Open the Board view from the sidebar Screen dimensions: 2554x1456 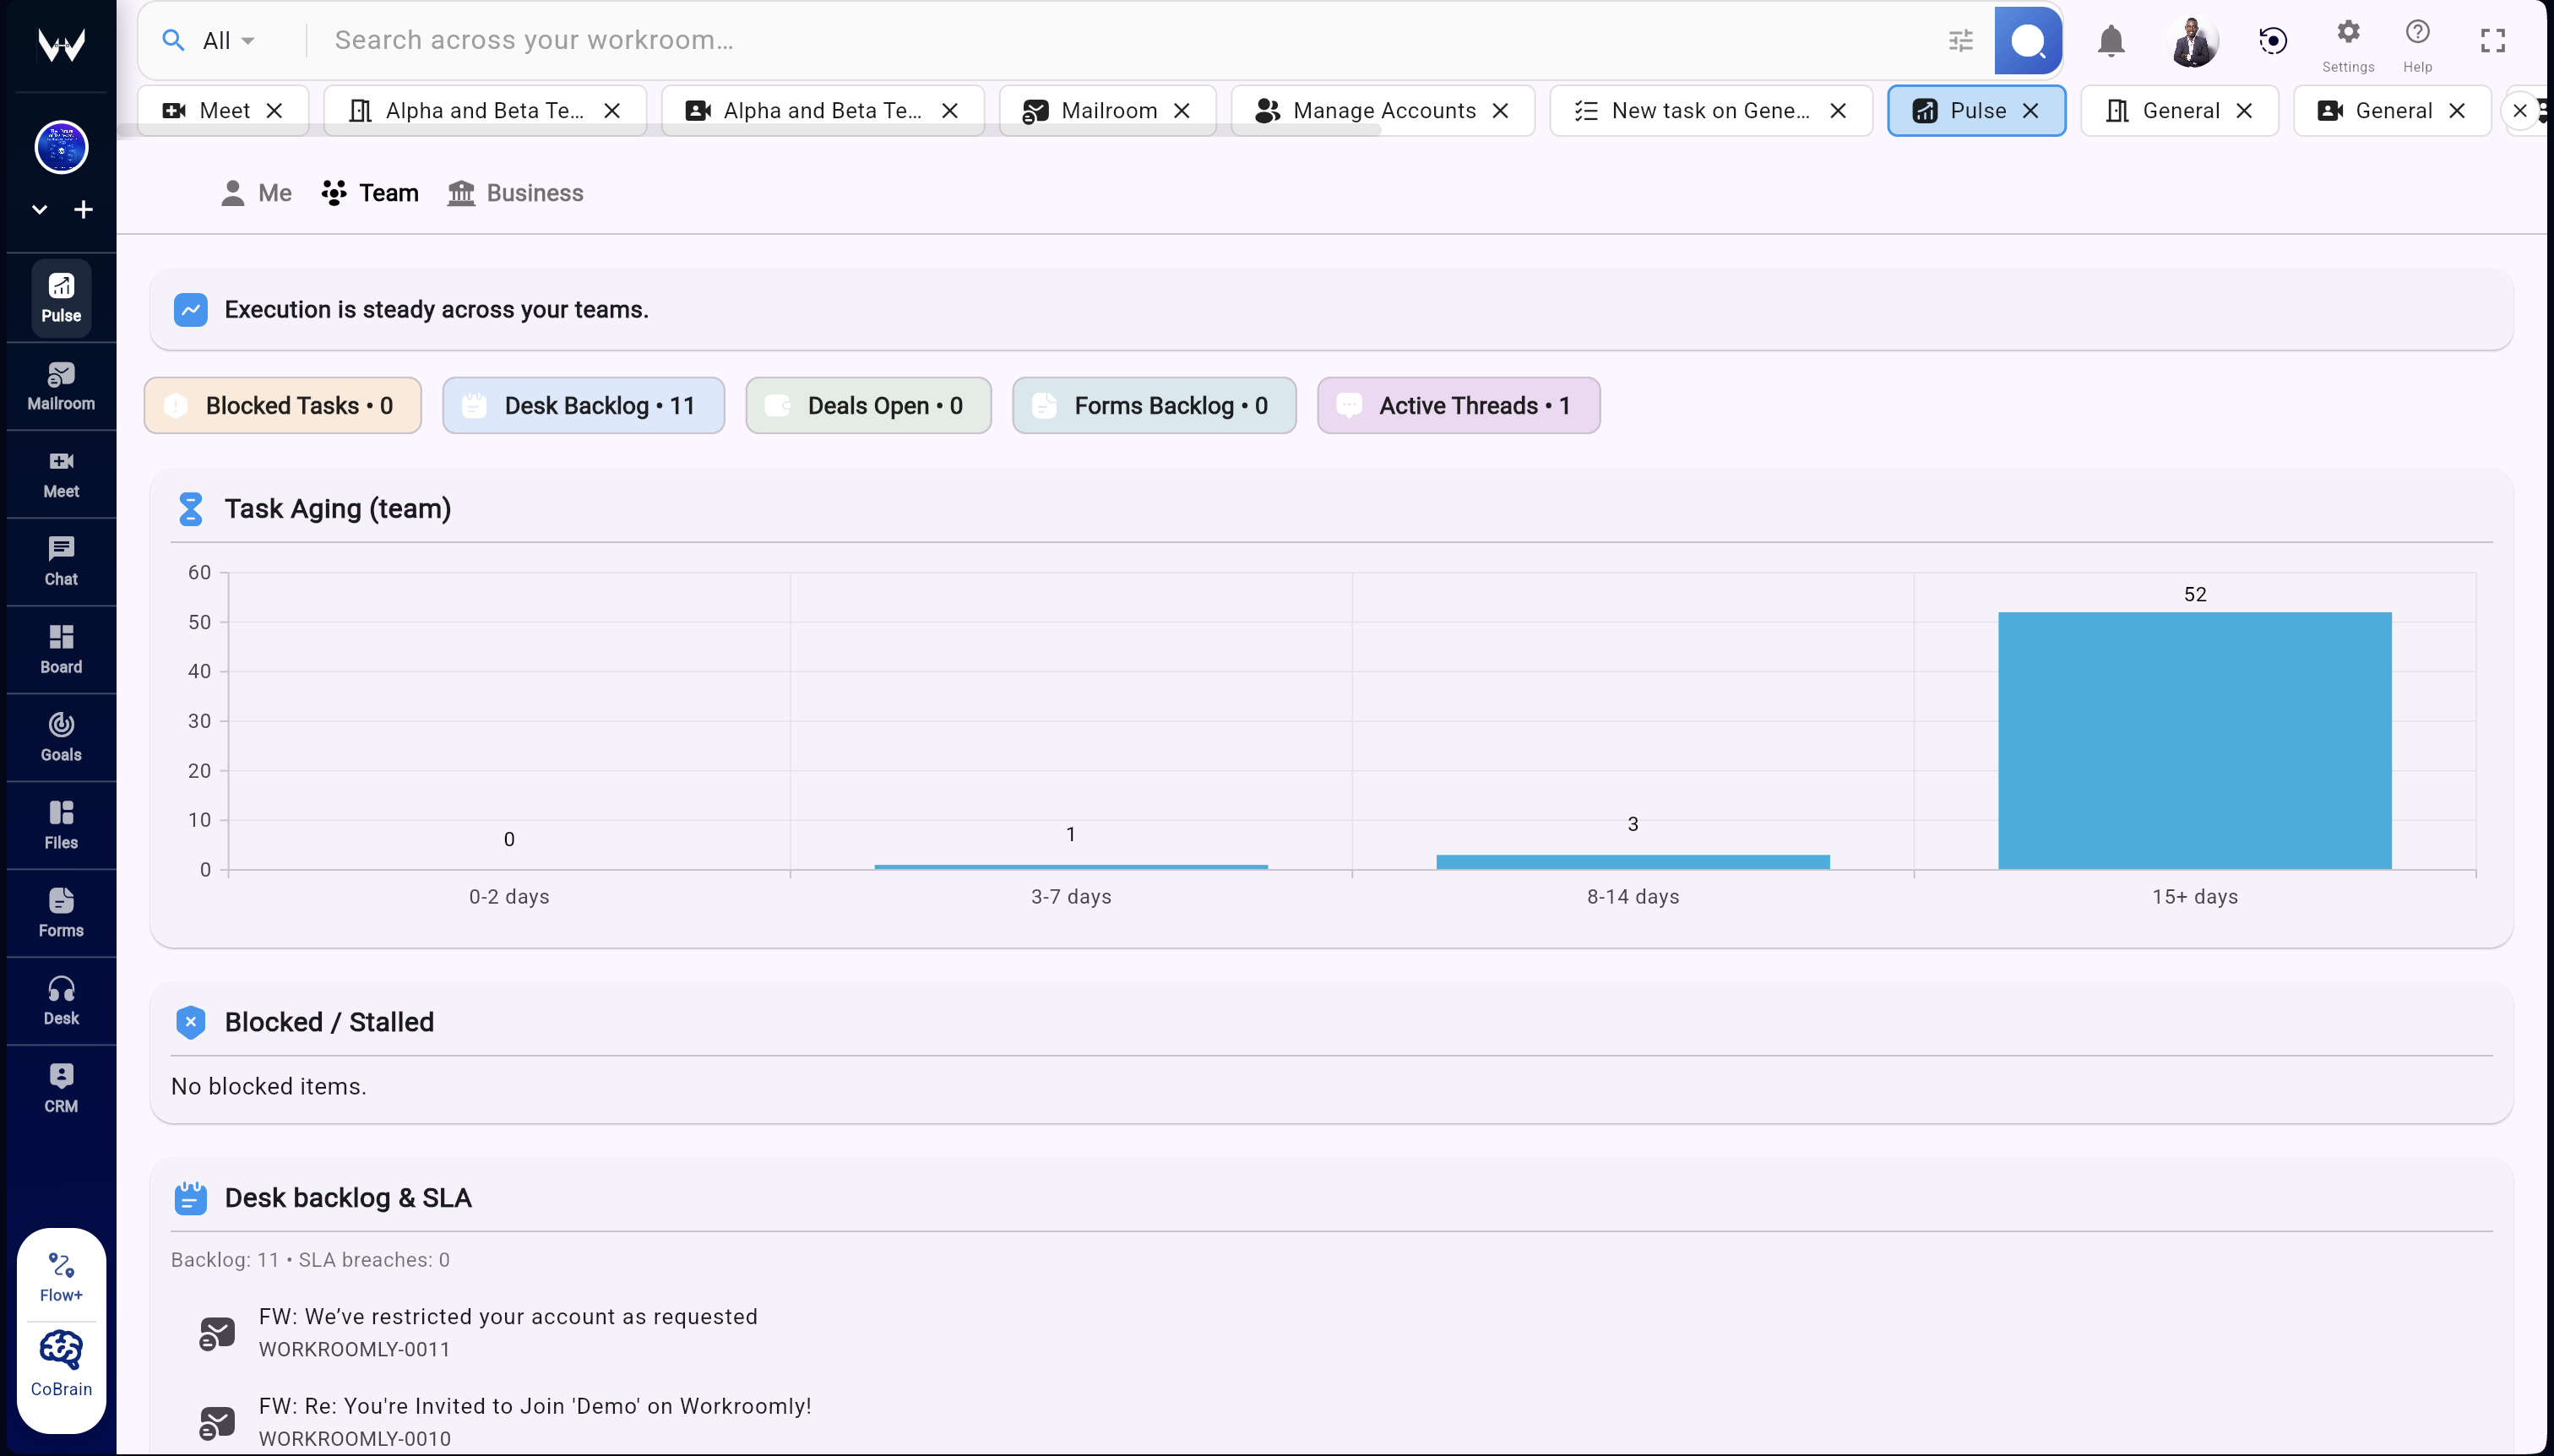60,649
